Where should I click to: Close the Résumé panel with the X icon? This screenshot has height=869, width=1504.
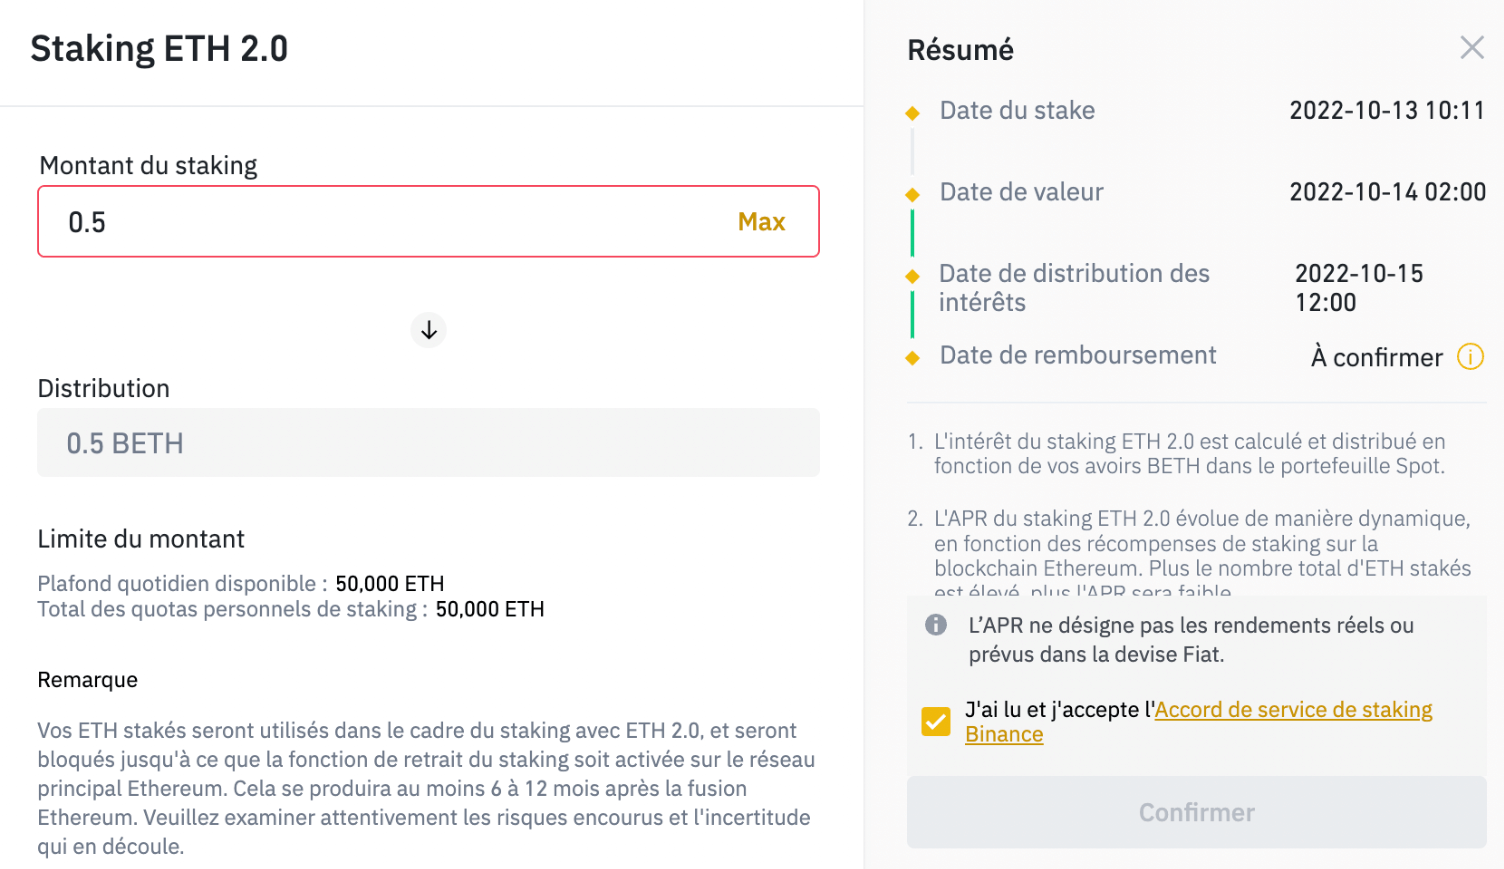point(1471,47)
